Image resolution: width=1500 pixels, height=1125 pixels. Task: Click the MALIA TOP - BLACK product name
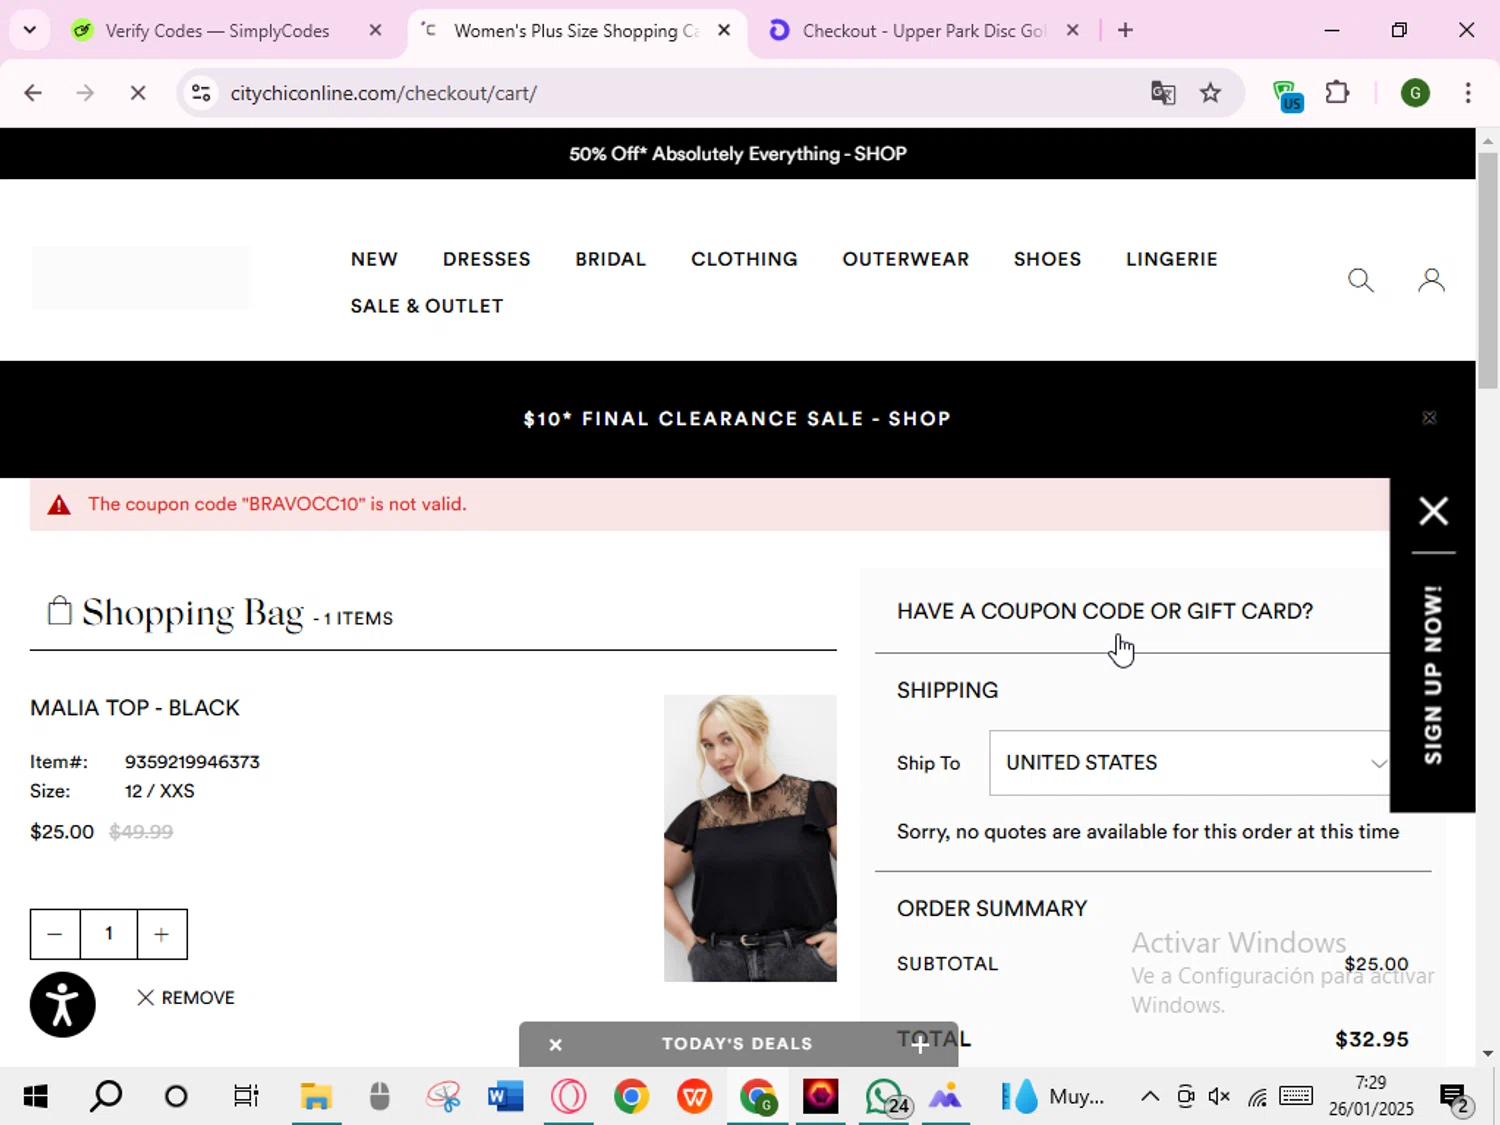click(135, 708)
